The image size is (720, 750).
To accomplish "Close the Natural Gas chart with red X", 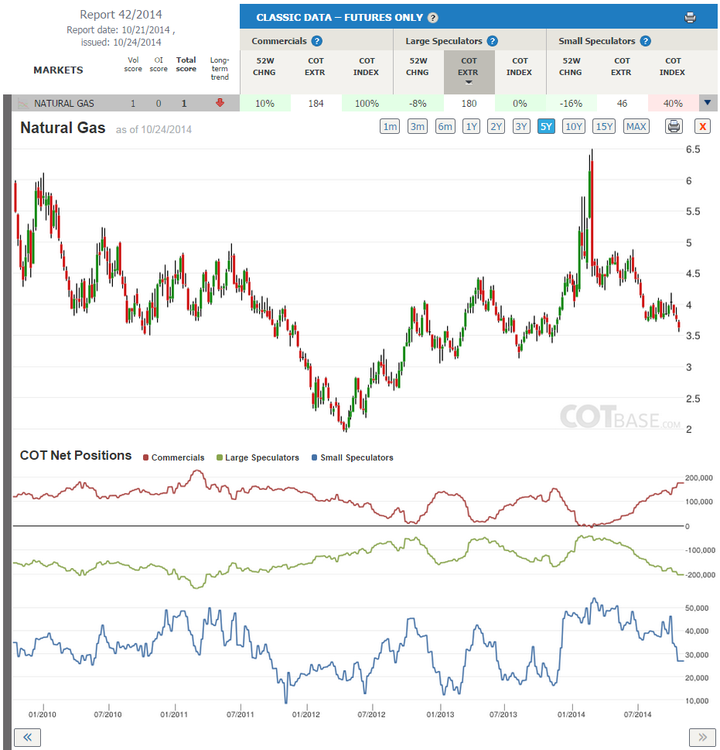I will pyautogui.click(x=702, y=126).
